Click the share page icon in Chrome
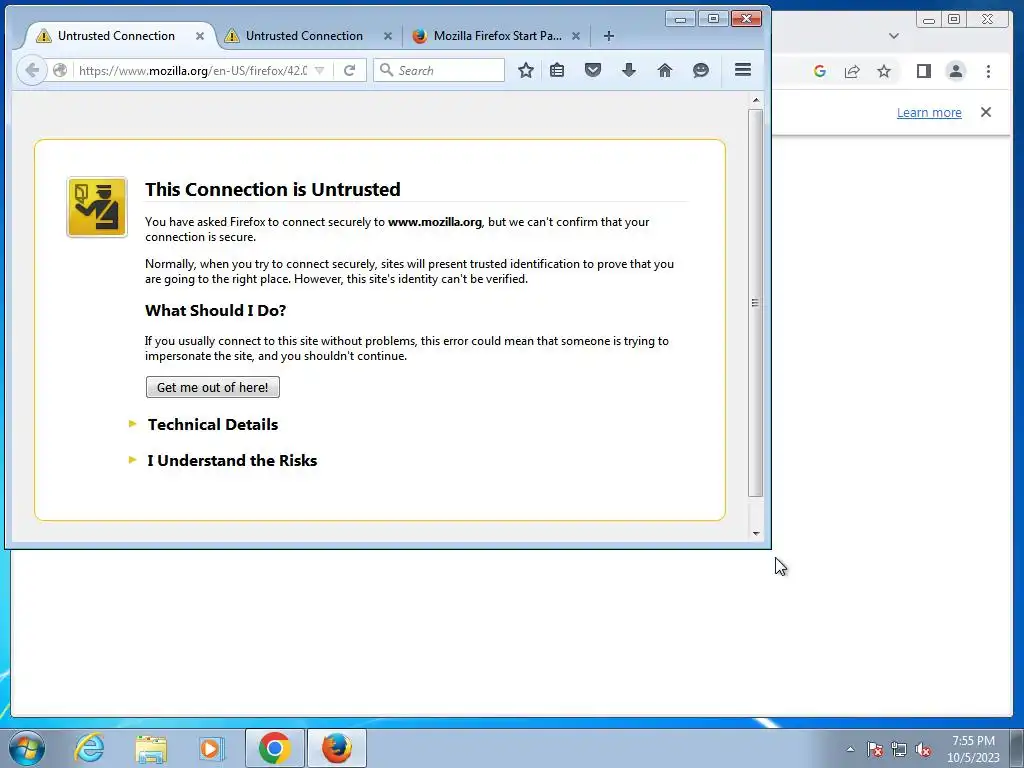Screen dimensions: 1024x768 pyautogui.click(x=852, y=71)
